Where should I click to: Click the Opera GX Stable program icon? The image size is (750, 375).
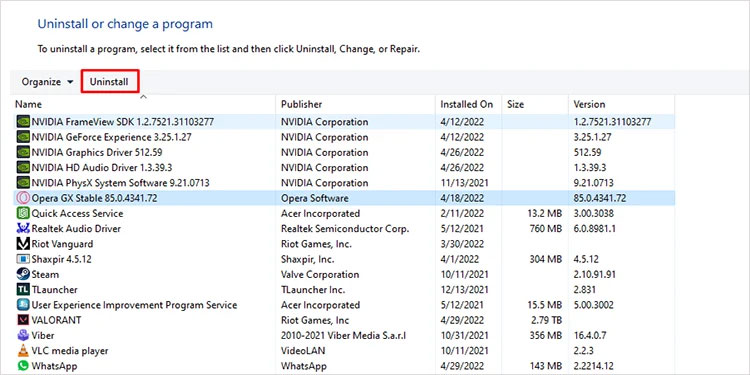[22, 198]
